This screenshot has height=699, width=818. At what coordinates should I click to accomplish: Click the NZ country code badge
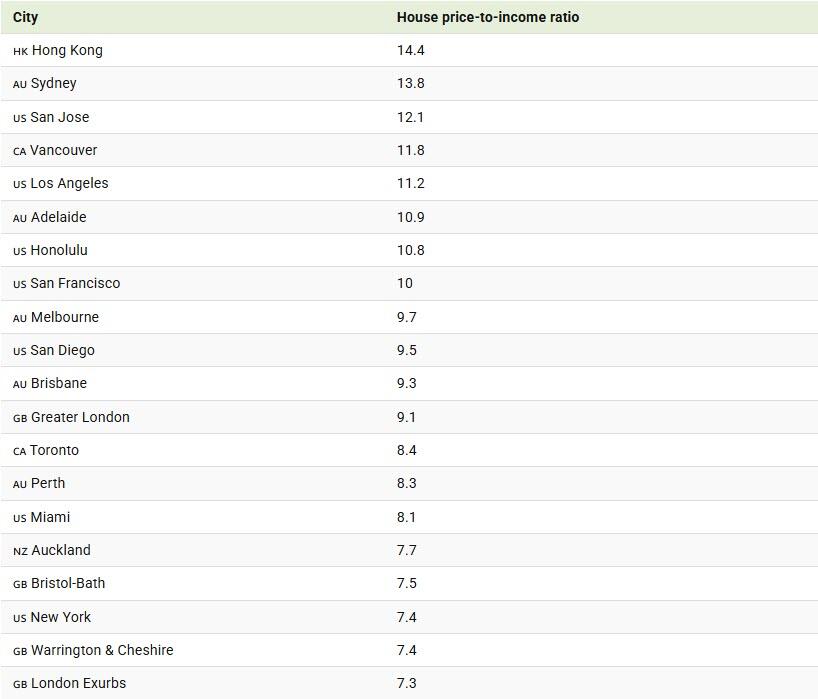point(20,551)
